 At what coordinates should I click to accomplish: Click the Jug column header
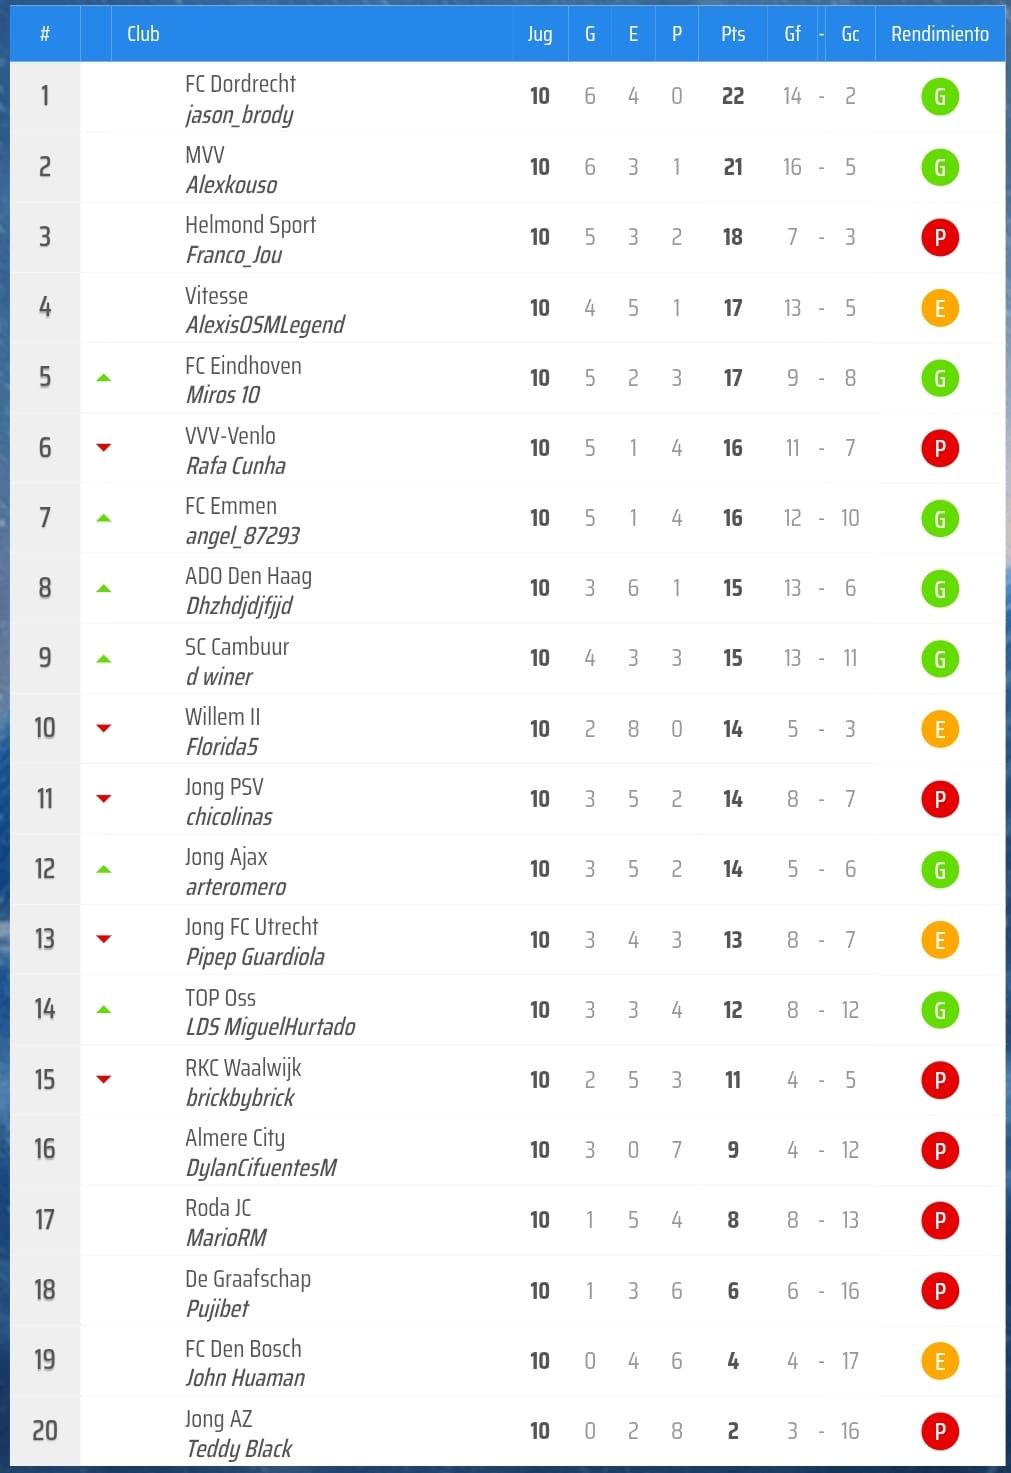click(x=539, y=34)
